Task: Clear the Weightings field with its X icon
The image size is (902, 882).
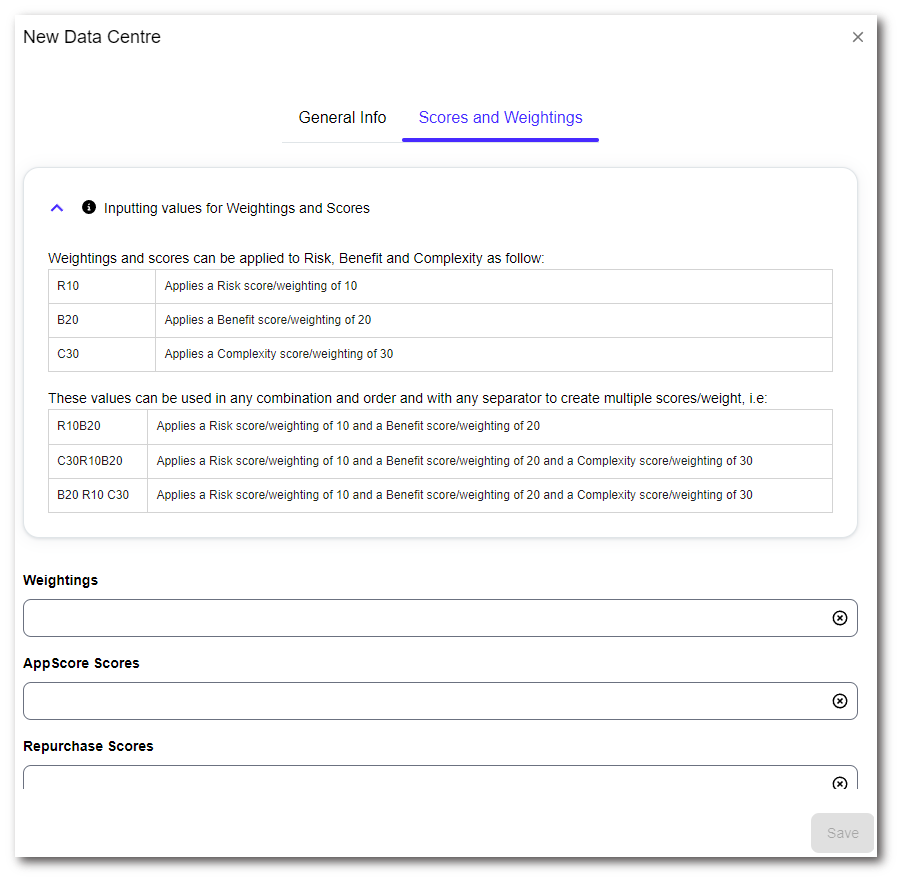Action: (840, 618)
